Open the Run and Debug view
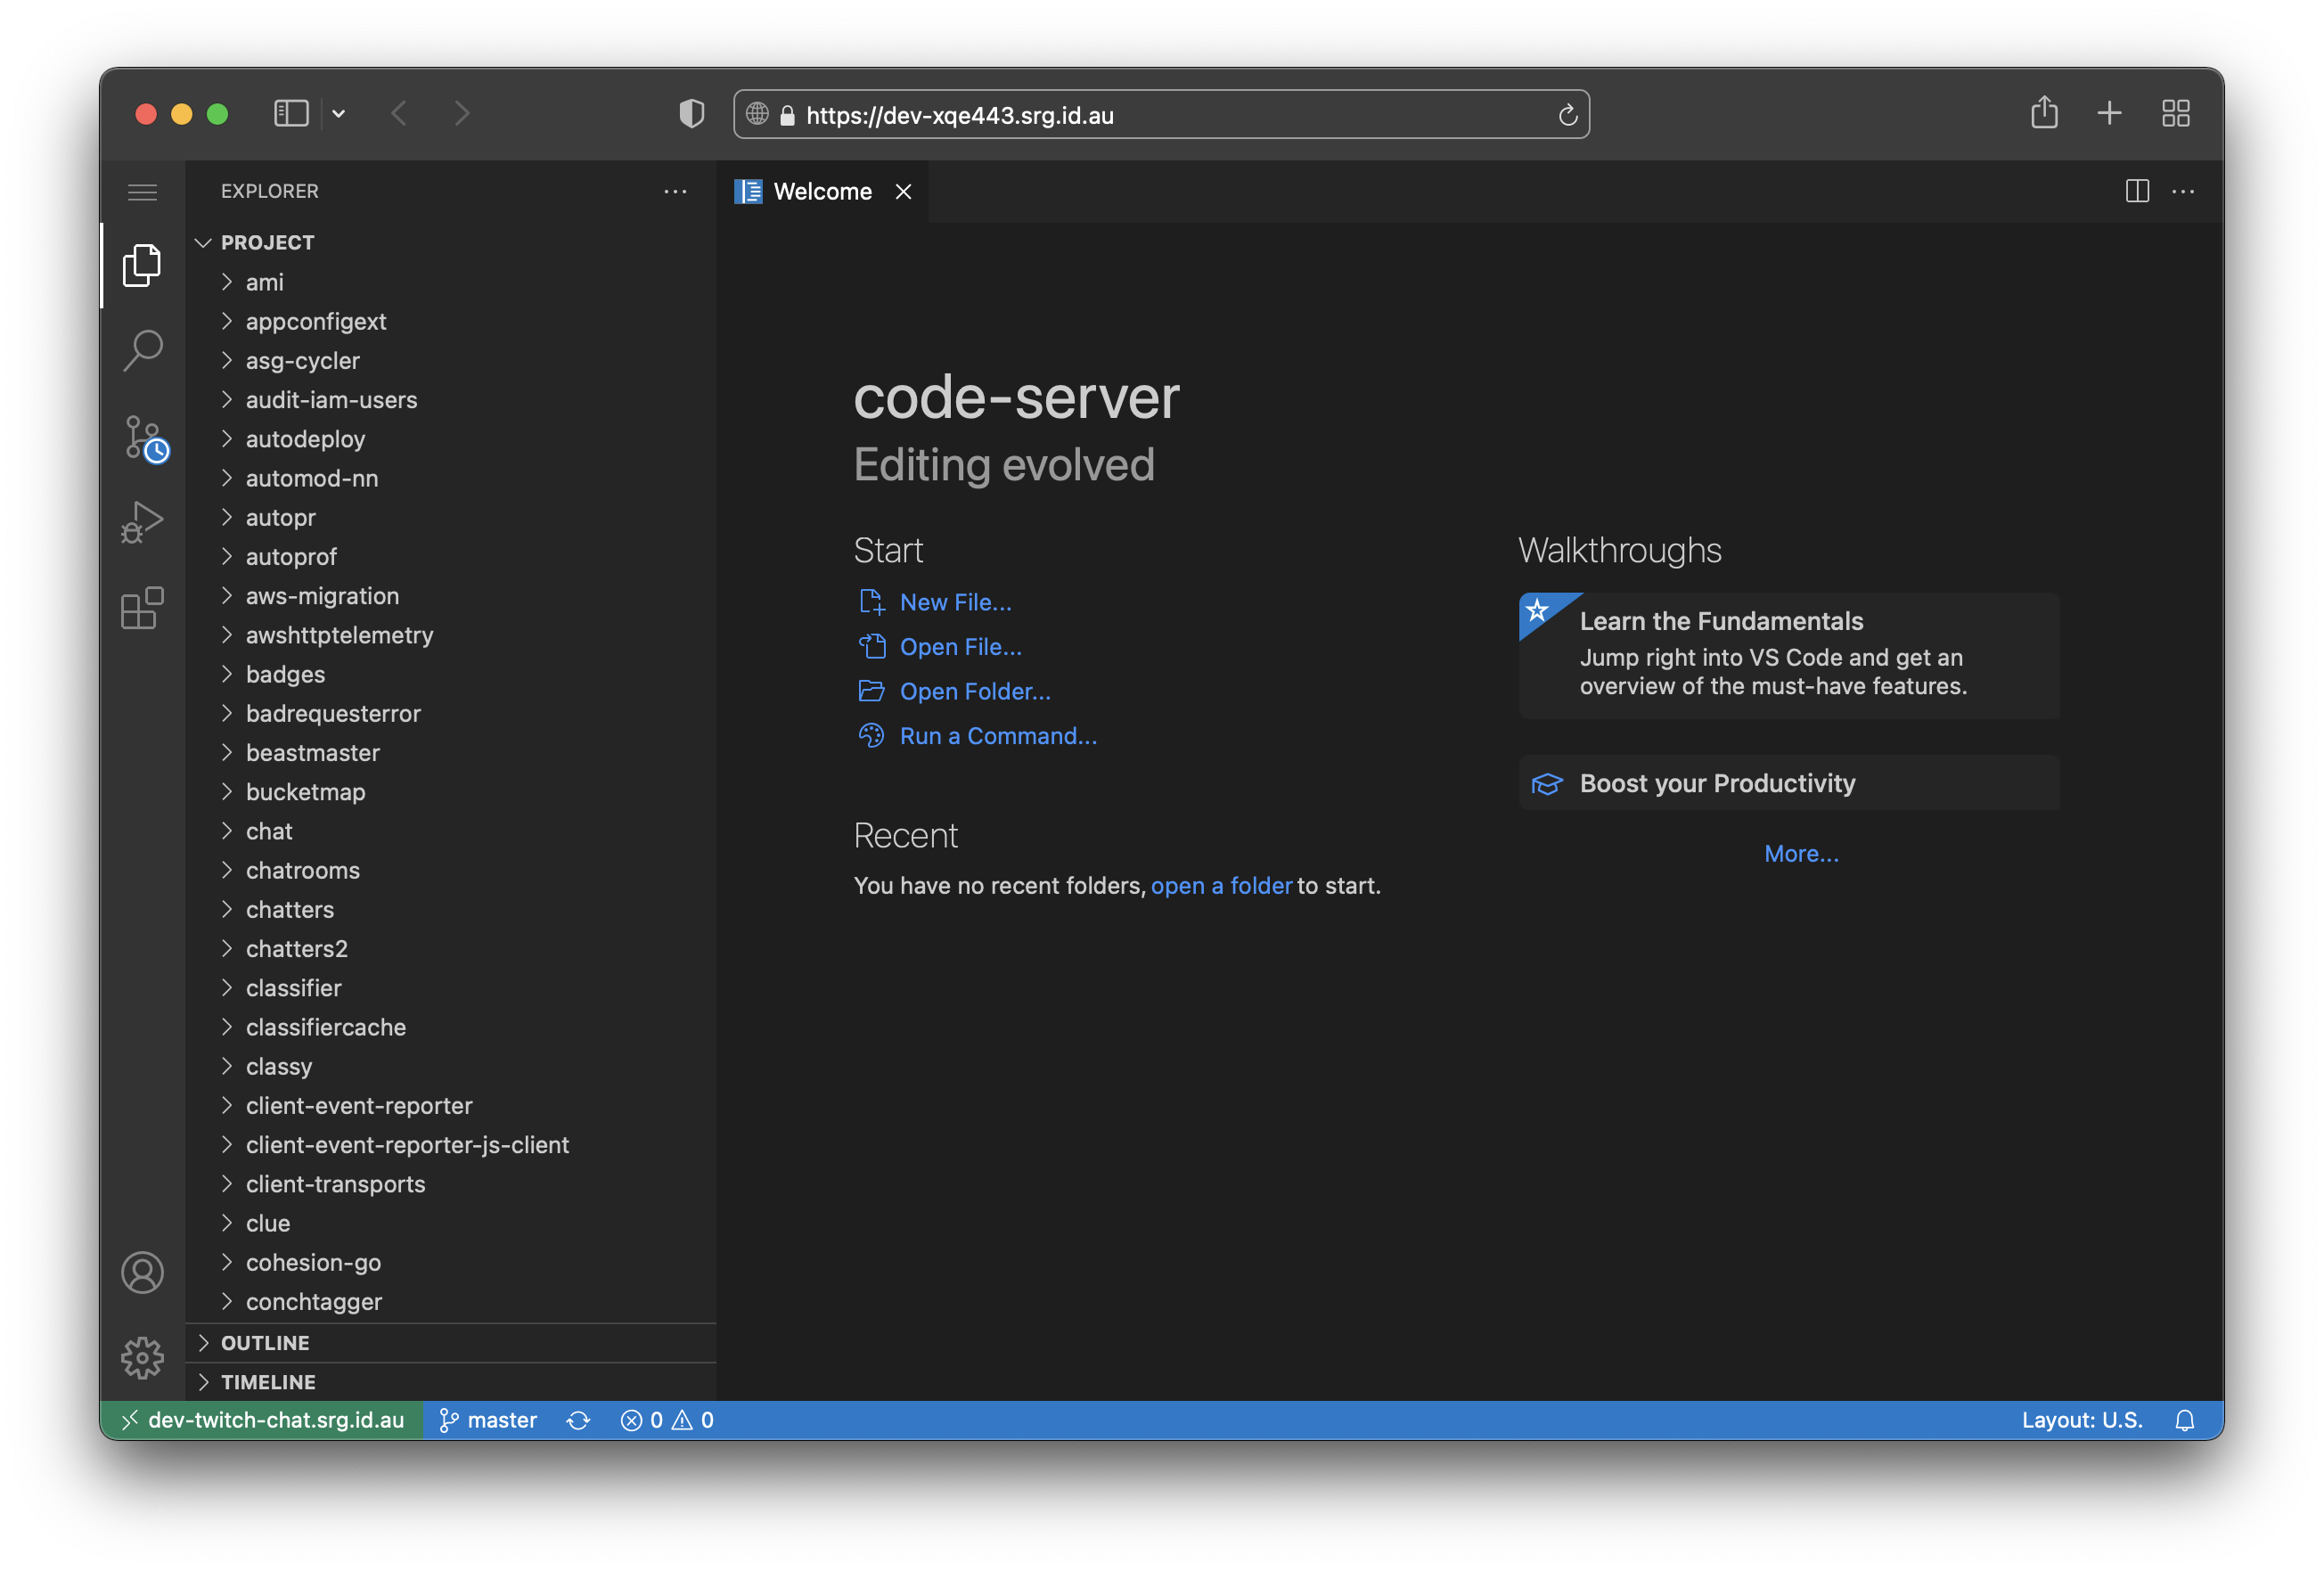This screenshot has height=1572, width=2324. click(143, 521)
